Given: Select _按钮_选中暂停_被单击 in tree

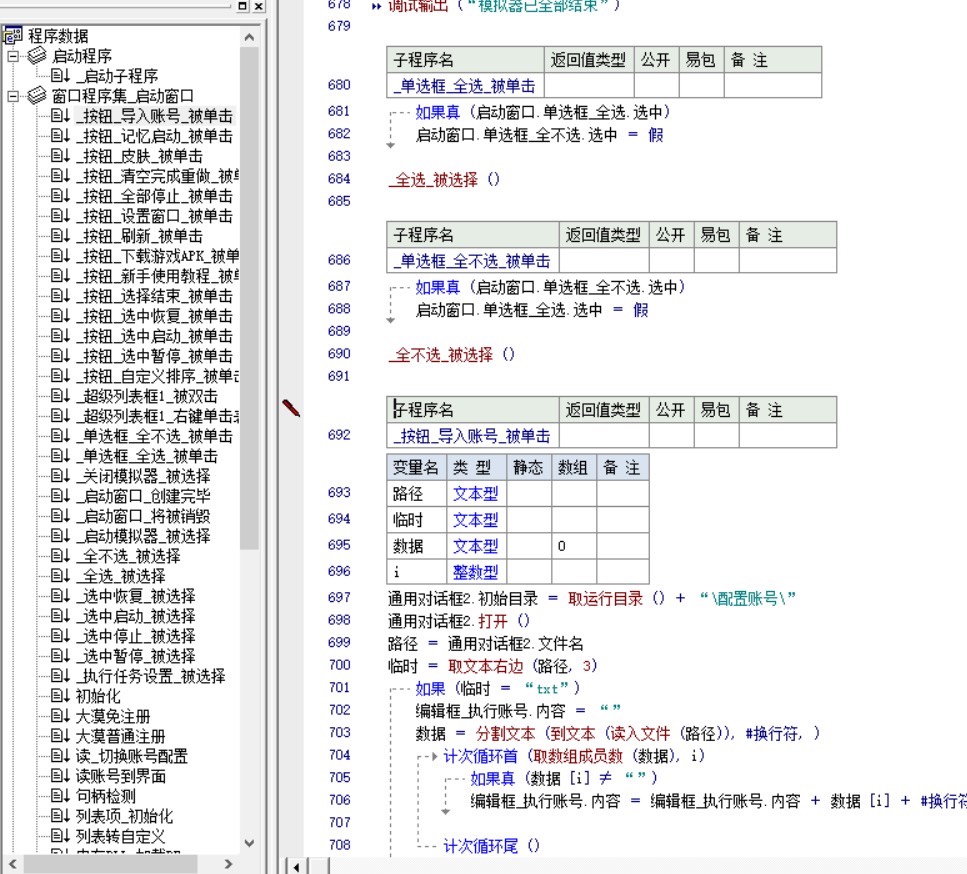Looking at the screenshot, I should (x=154, y=356).
